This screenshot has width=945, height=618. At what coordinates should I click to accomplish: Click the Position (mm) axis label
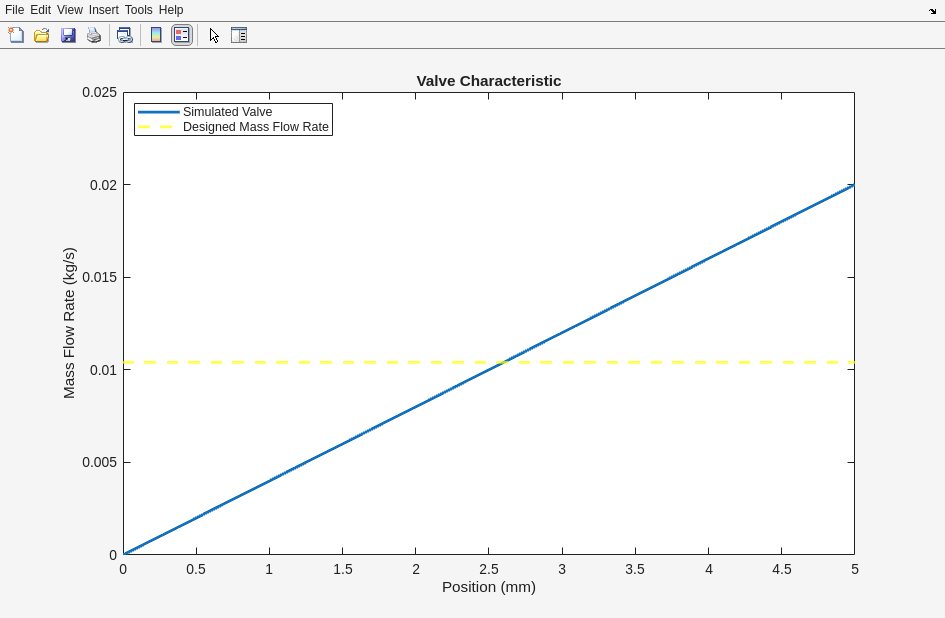click(x=489, y=587)
